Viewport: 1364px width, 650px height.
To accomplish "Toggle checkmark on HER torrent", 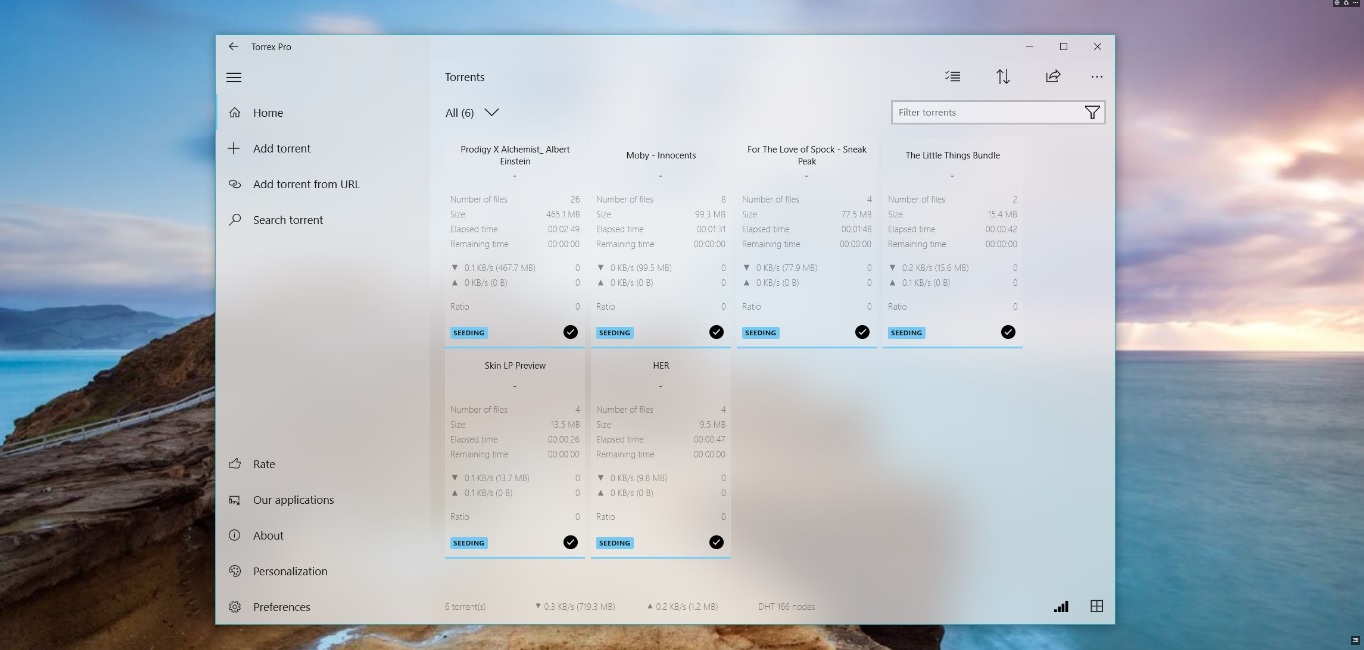I will coord(716,542).
